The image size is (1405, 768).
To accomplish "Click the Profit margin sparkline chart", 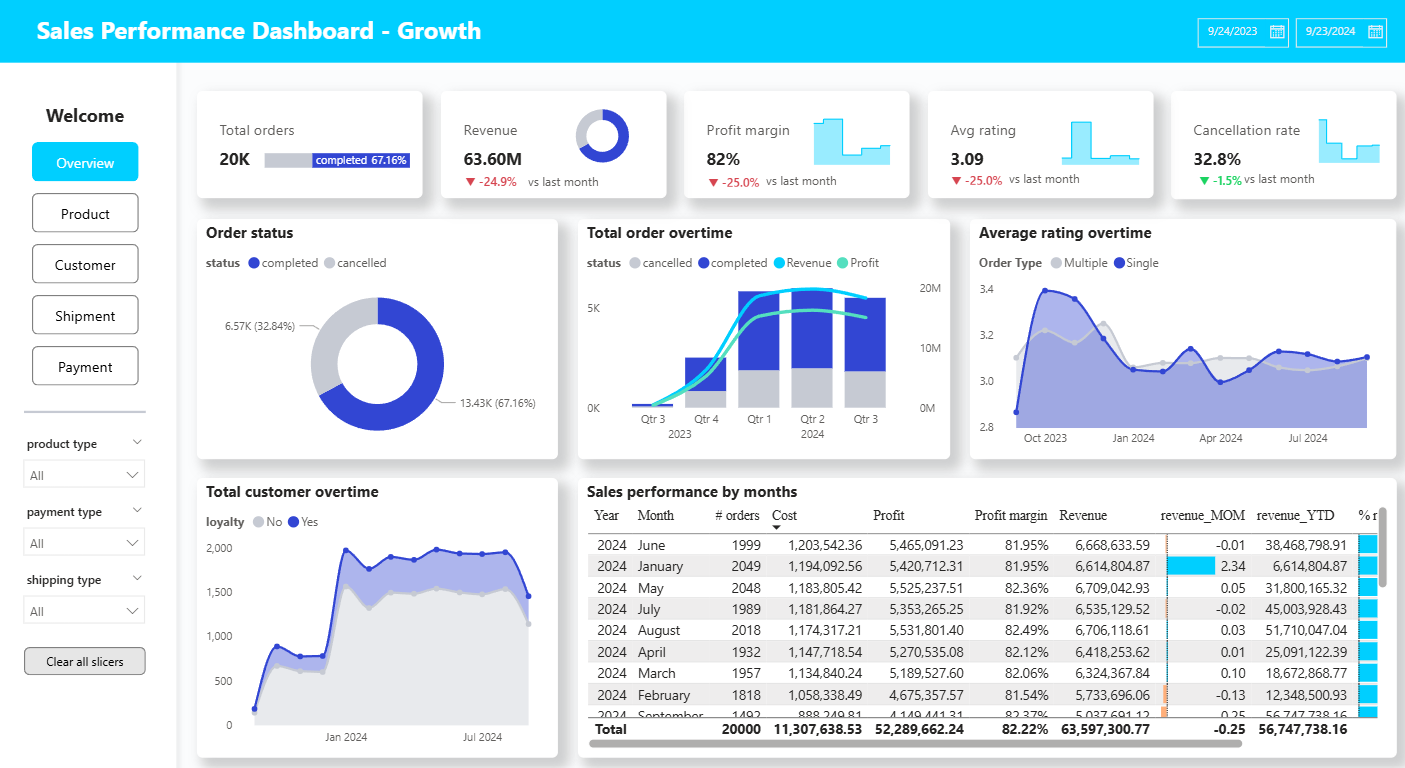I will click(x=851, y=141).
